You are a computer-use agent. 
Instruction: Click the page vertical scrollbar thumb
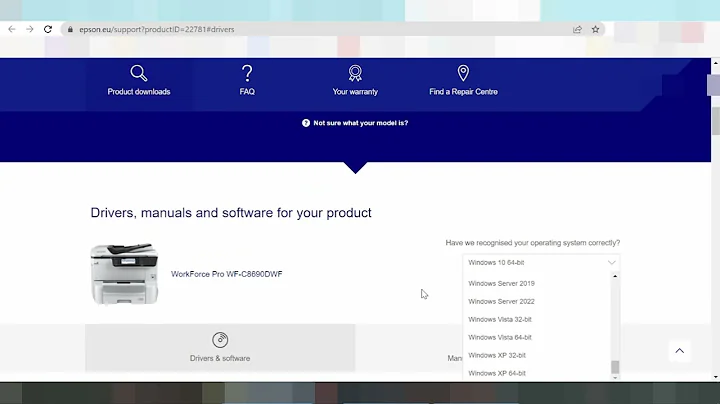(x=715, y=121)
